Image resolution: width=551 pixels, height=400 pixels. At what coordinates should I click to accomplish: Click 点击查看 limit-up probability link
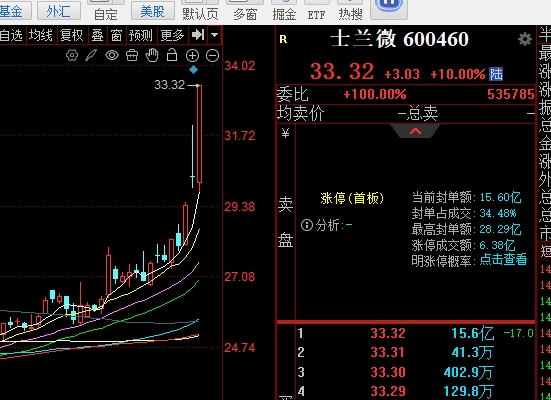pyautogui.click(x=503, y=259)
